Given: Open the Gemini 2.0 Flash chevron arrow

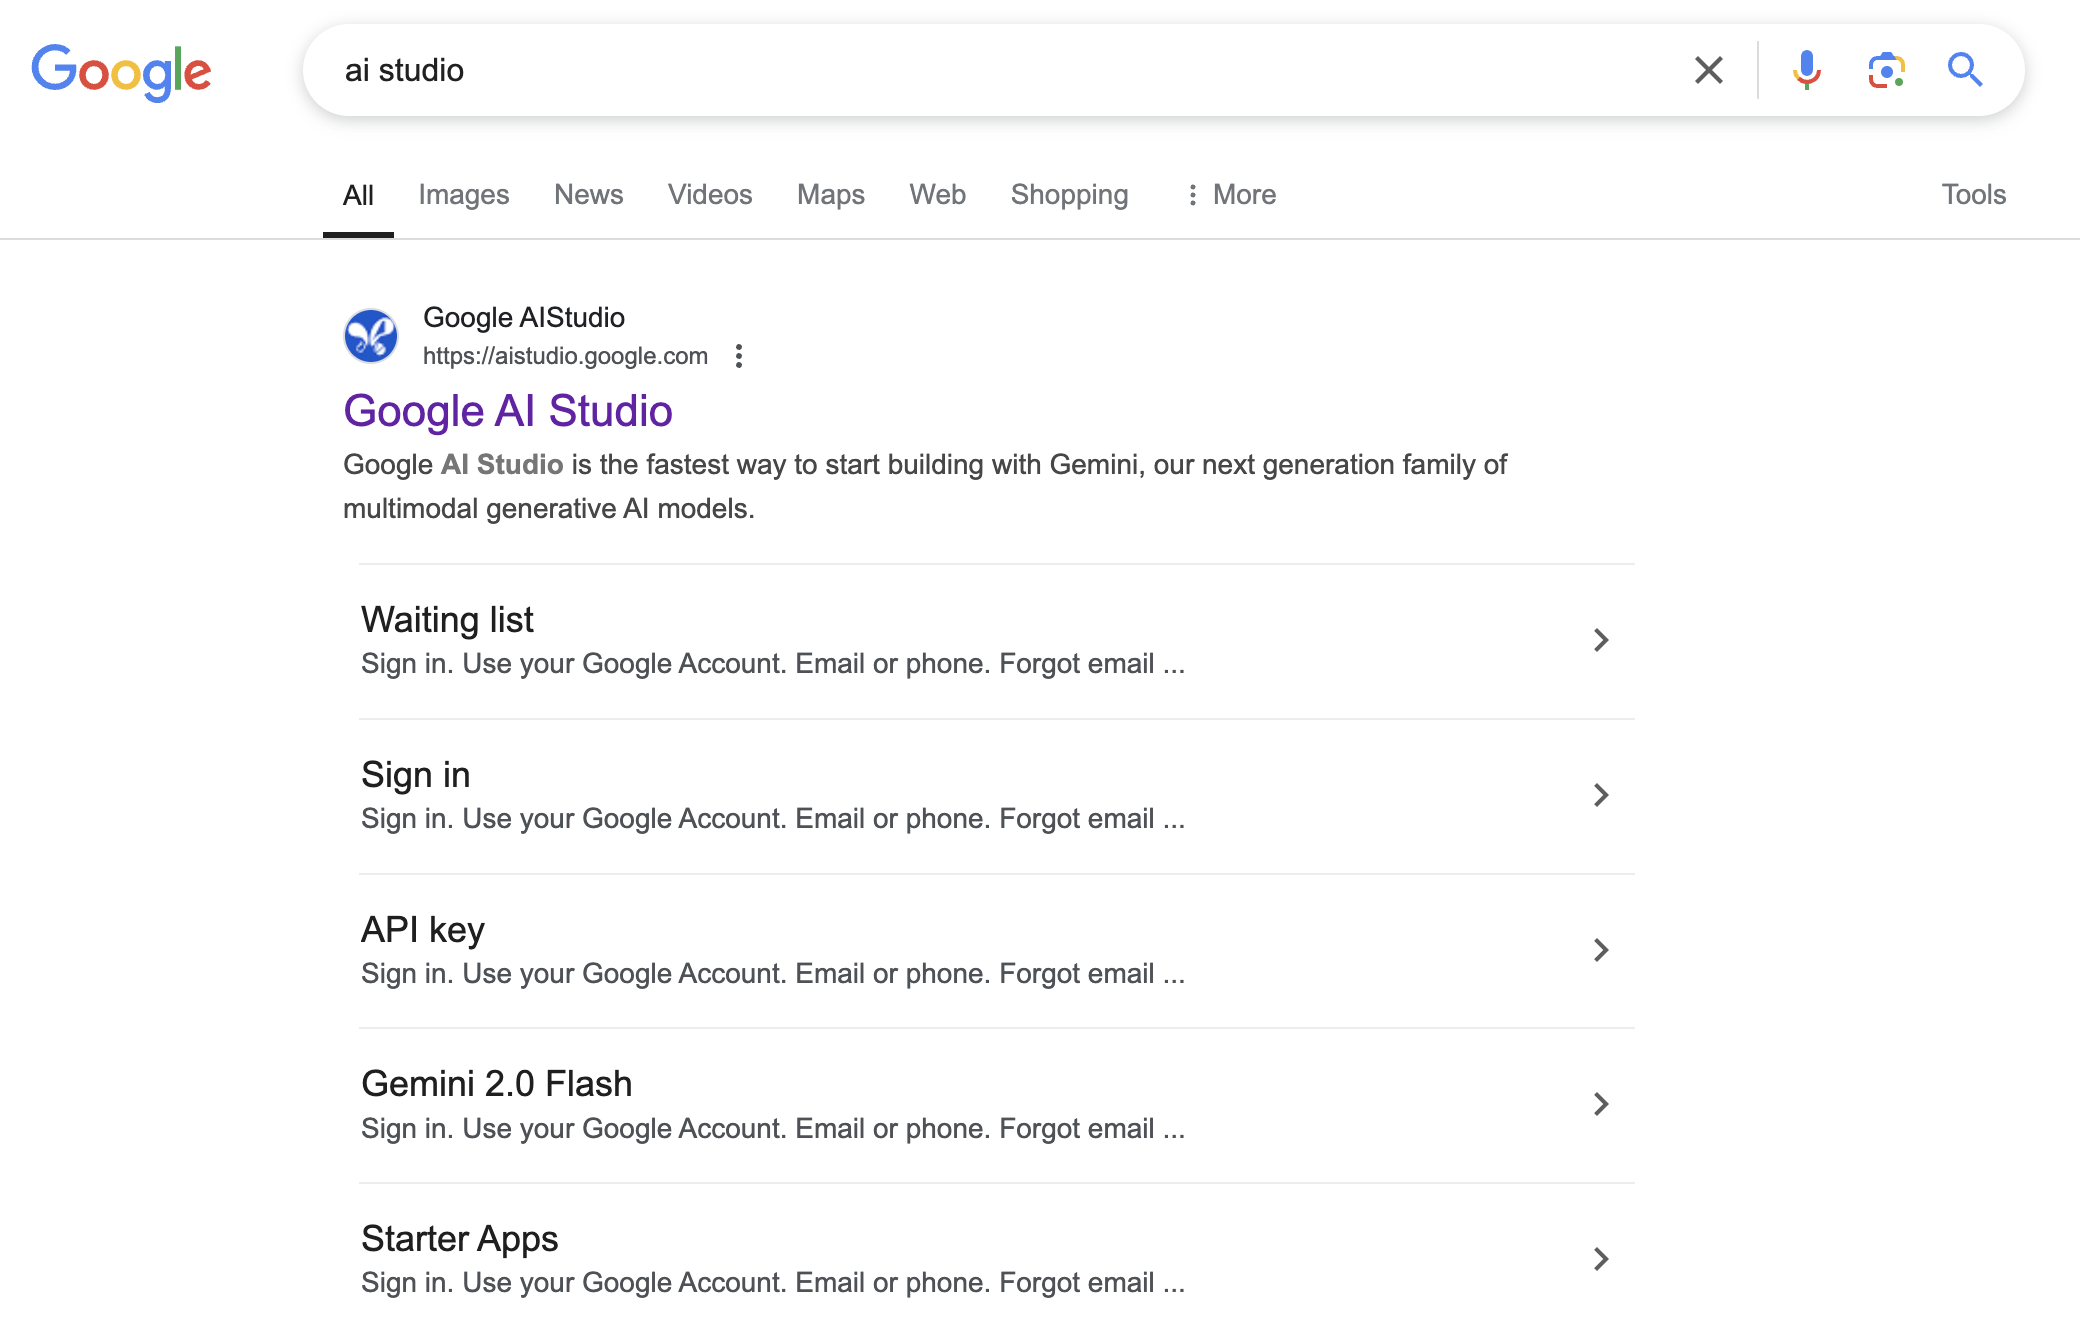Looking at the screenshot, I should pyautogui.click(x=1600, y=1104).
